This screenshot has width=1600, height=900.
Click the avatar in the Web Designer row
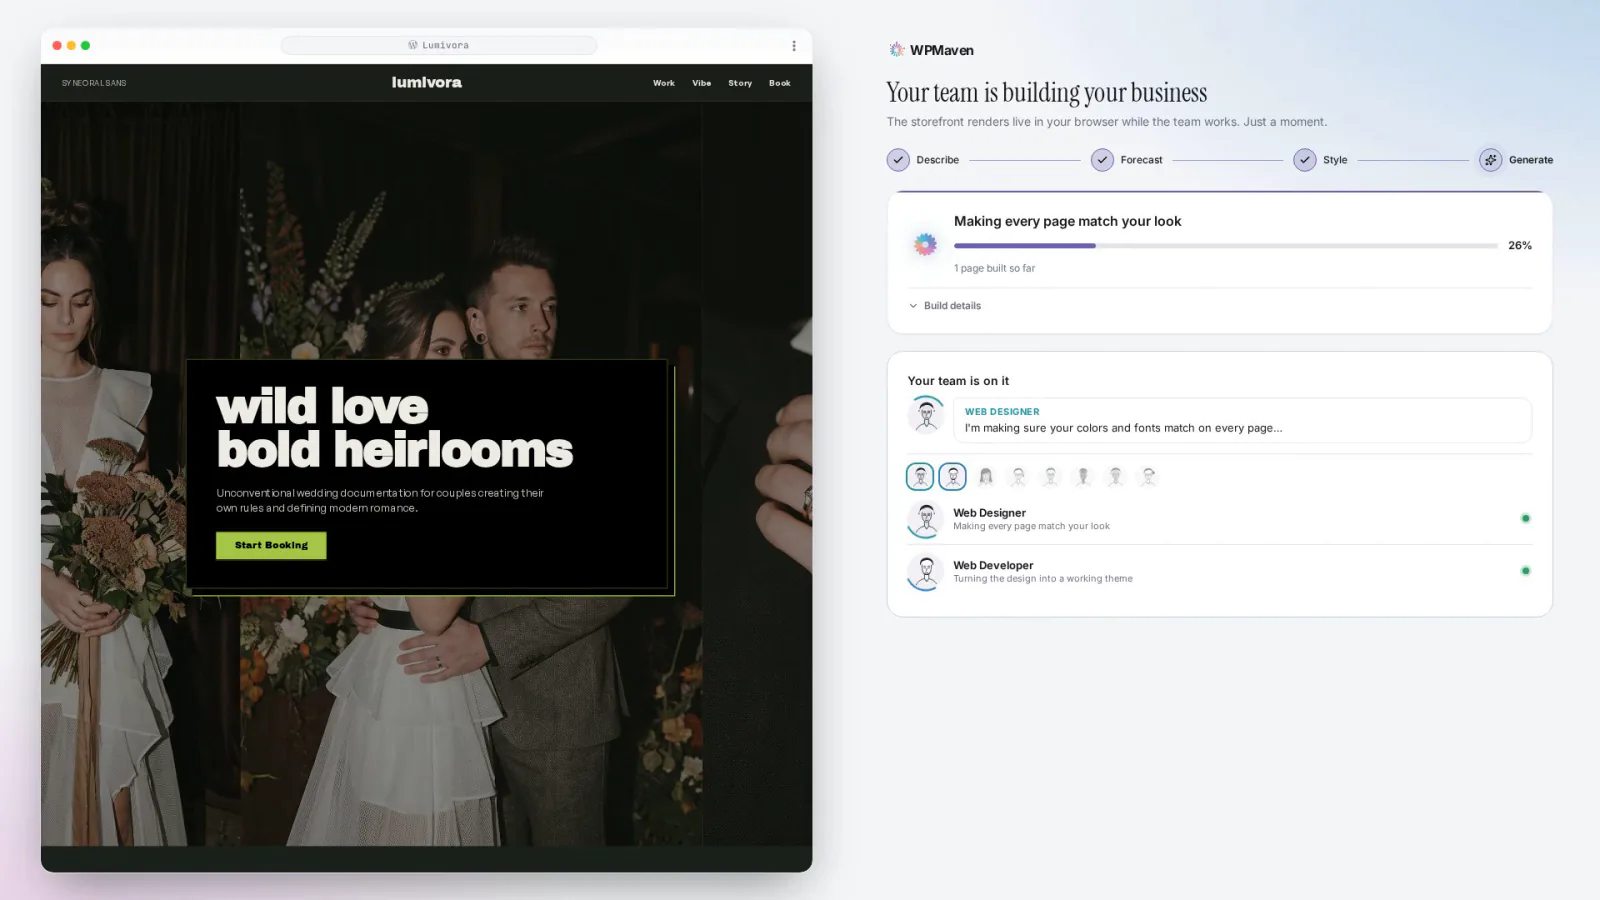pyautogui.click(x=926, y=519)
